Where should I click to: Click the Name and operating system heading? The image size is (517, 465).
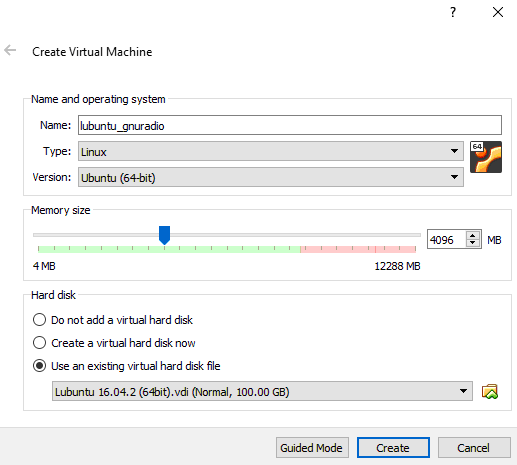pos(98,99)
